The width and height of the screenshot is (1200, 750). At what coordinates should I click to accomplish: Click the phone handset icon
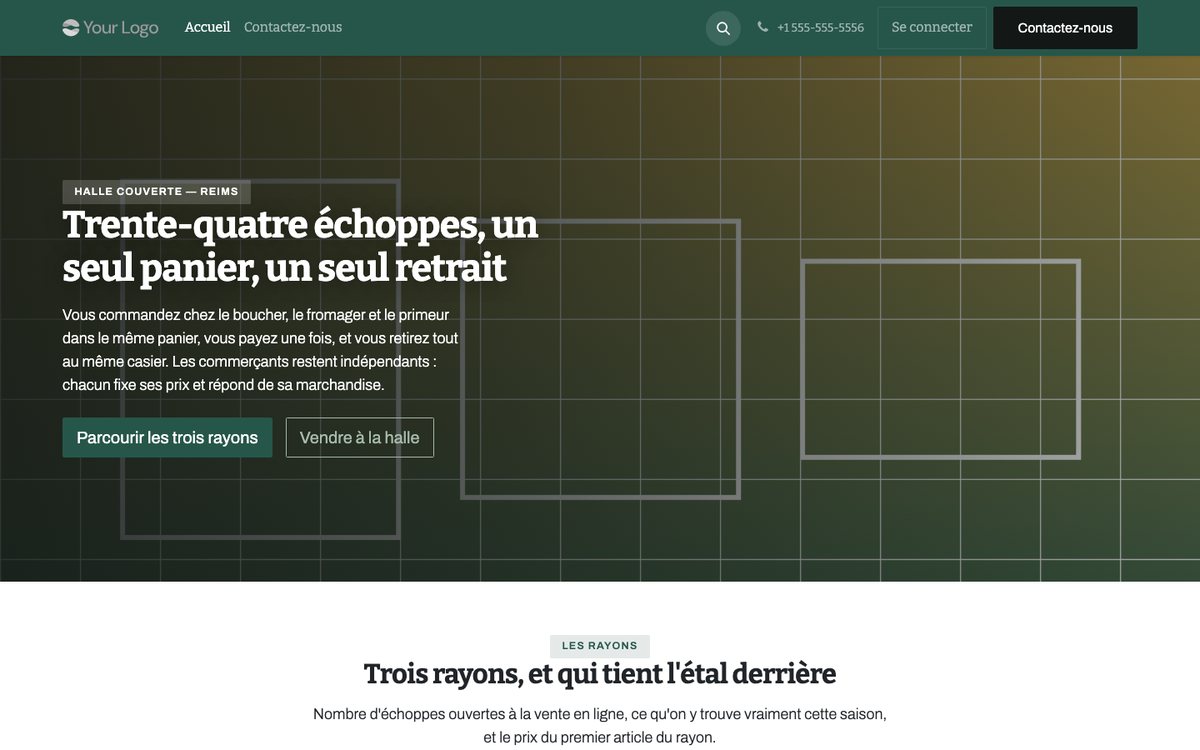pyautogui.click(x=763, y=27)
